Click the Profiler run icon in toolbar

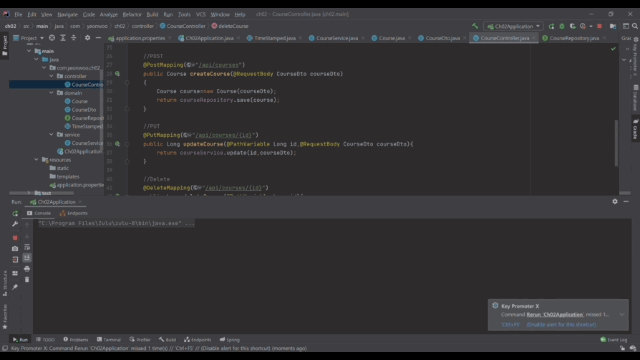583,26
